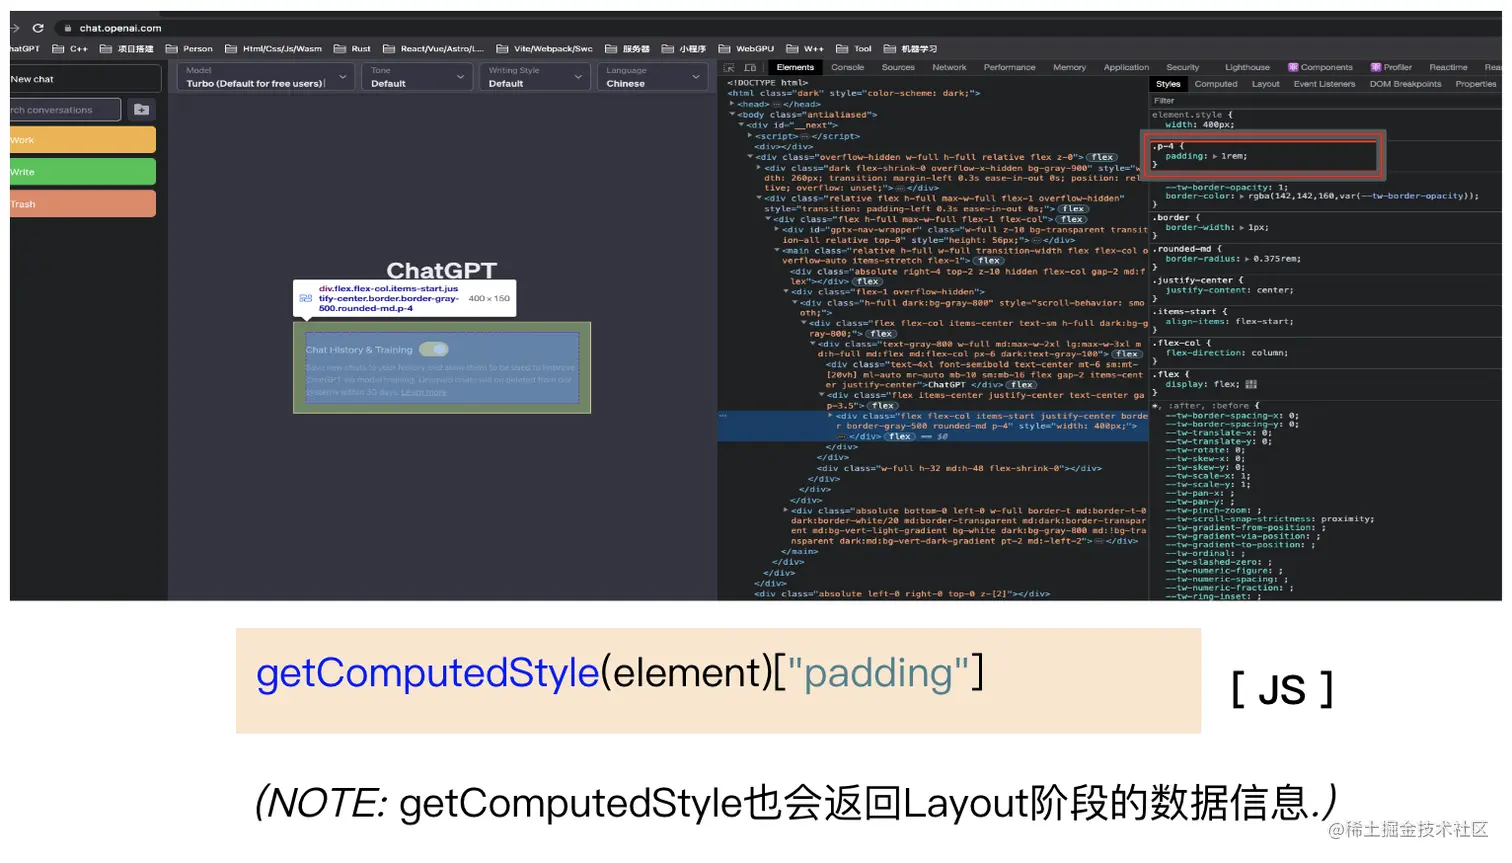Open the 机器学习 bookmarks folder
Screen dimensions: 1512x863
point(910,48)
